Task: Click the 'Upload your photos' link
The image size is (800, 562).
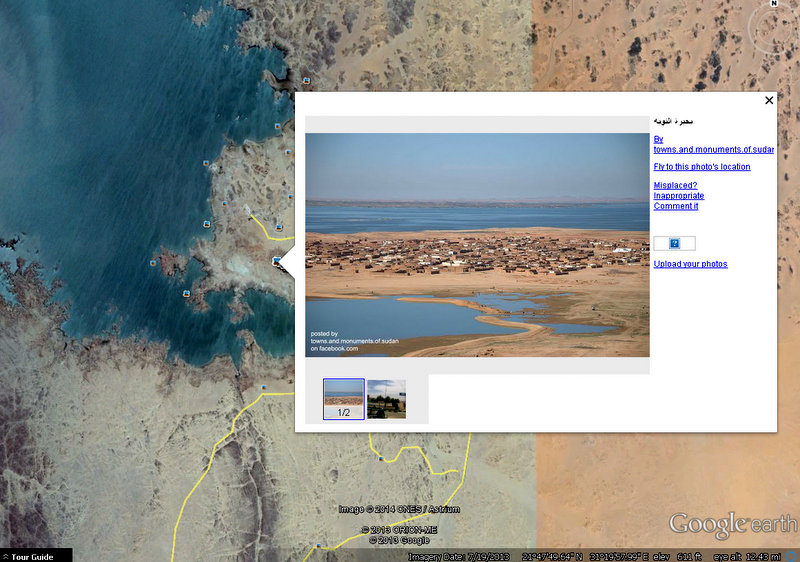Action: point(690,264)
